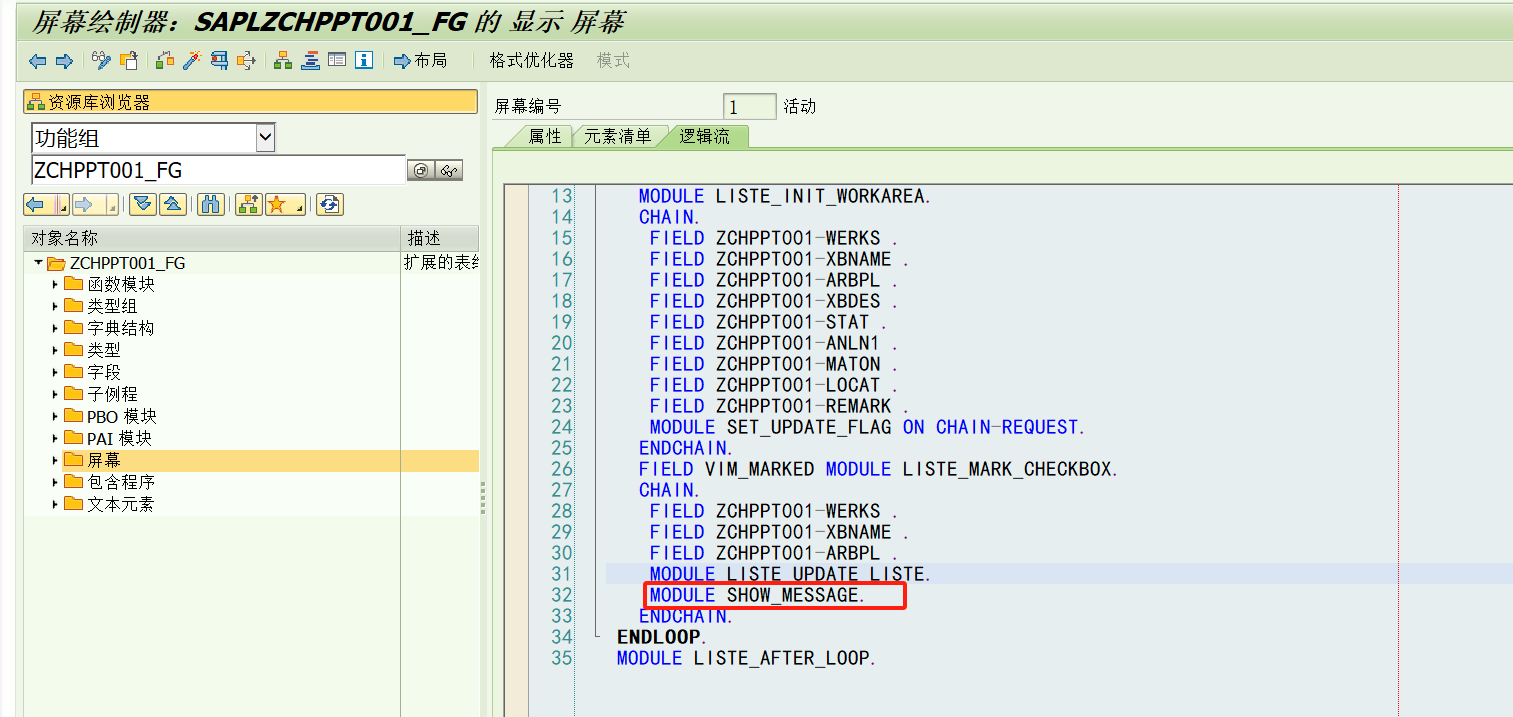Select the 函数模块 tree item
The height and width of the screenshot is (717, 1513).
point(121,284)
